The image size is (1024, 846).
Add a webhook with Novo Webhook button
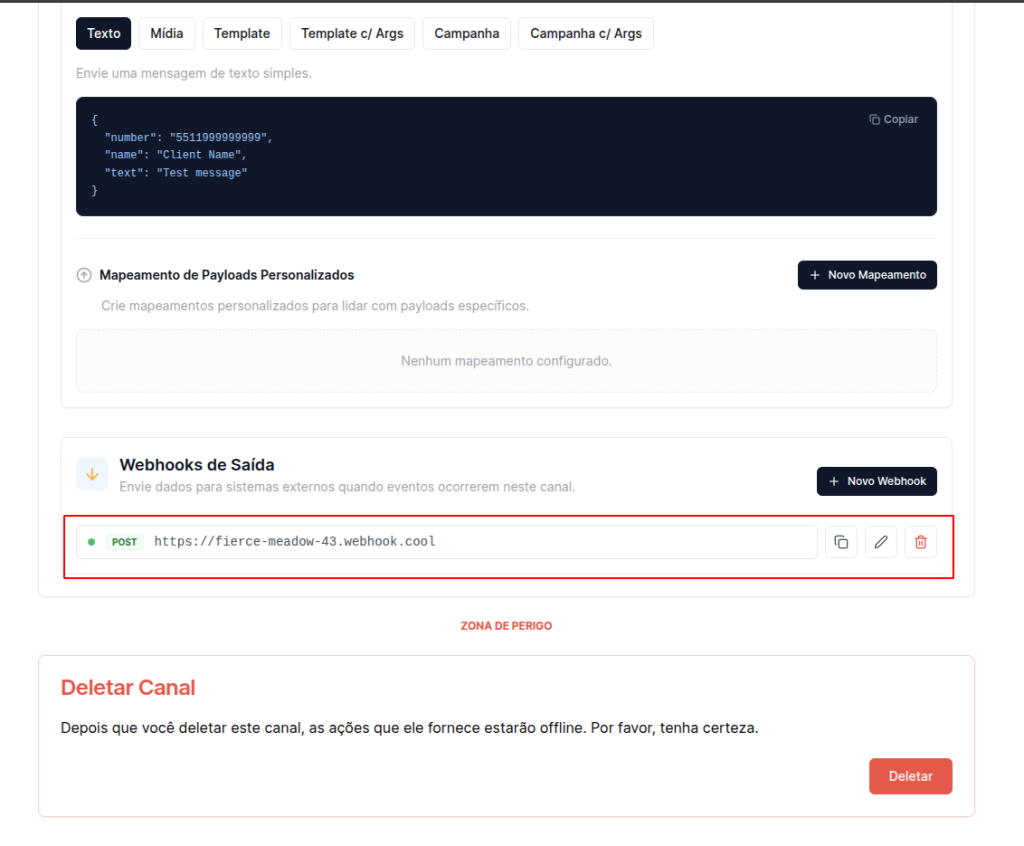coord(877,481)
